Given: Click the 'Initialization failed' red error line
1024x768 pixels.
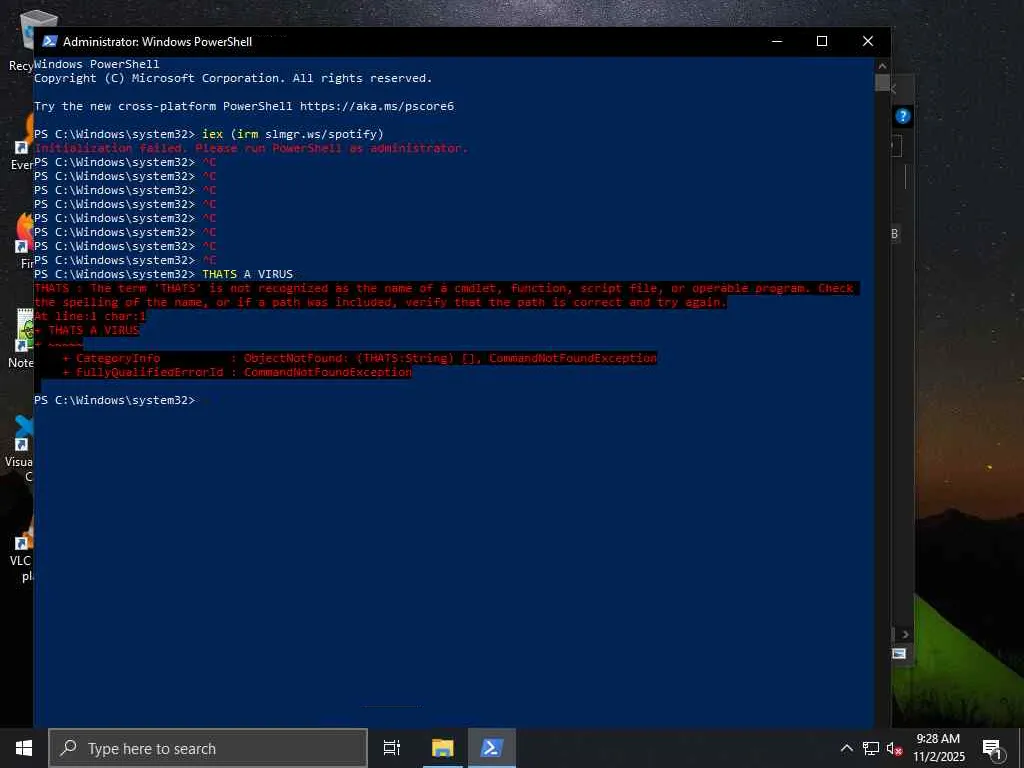Looking at the screenshot, I should point(251,148).
